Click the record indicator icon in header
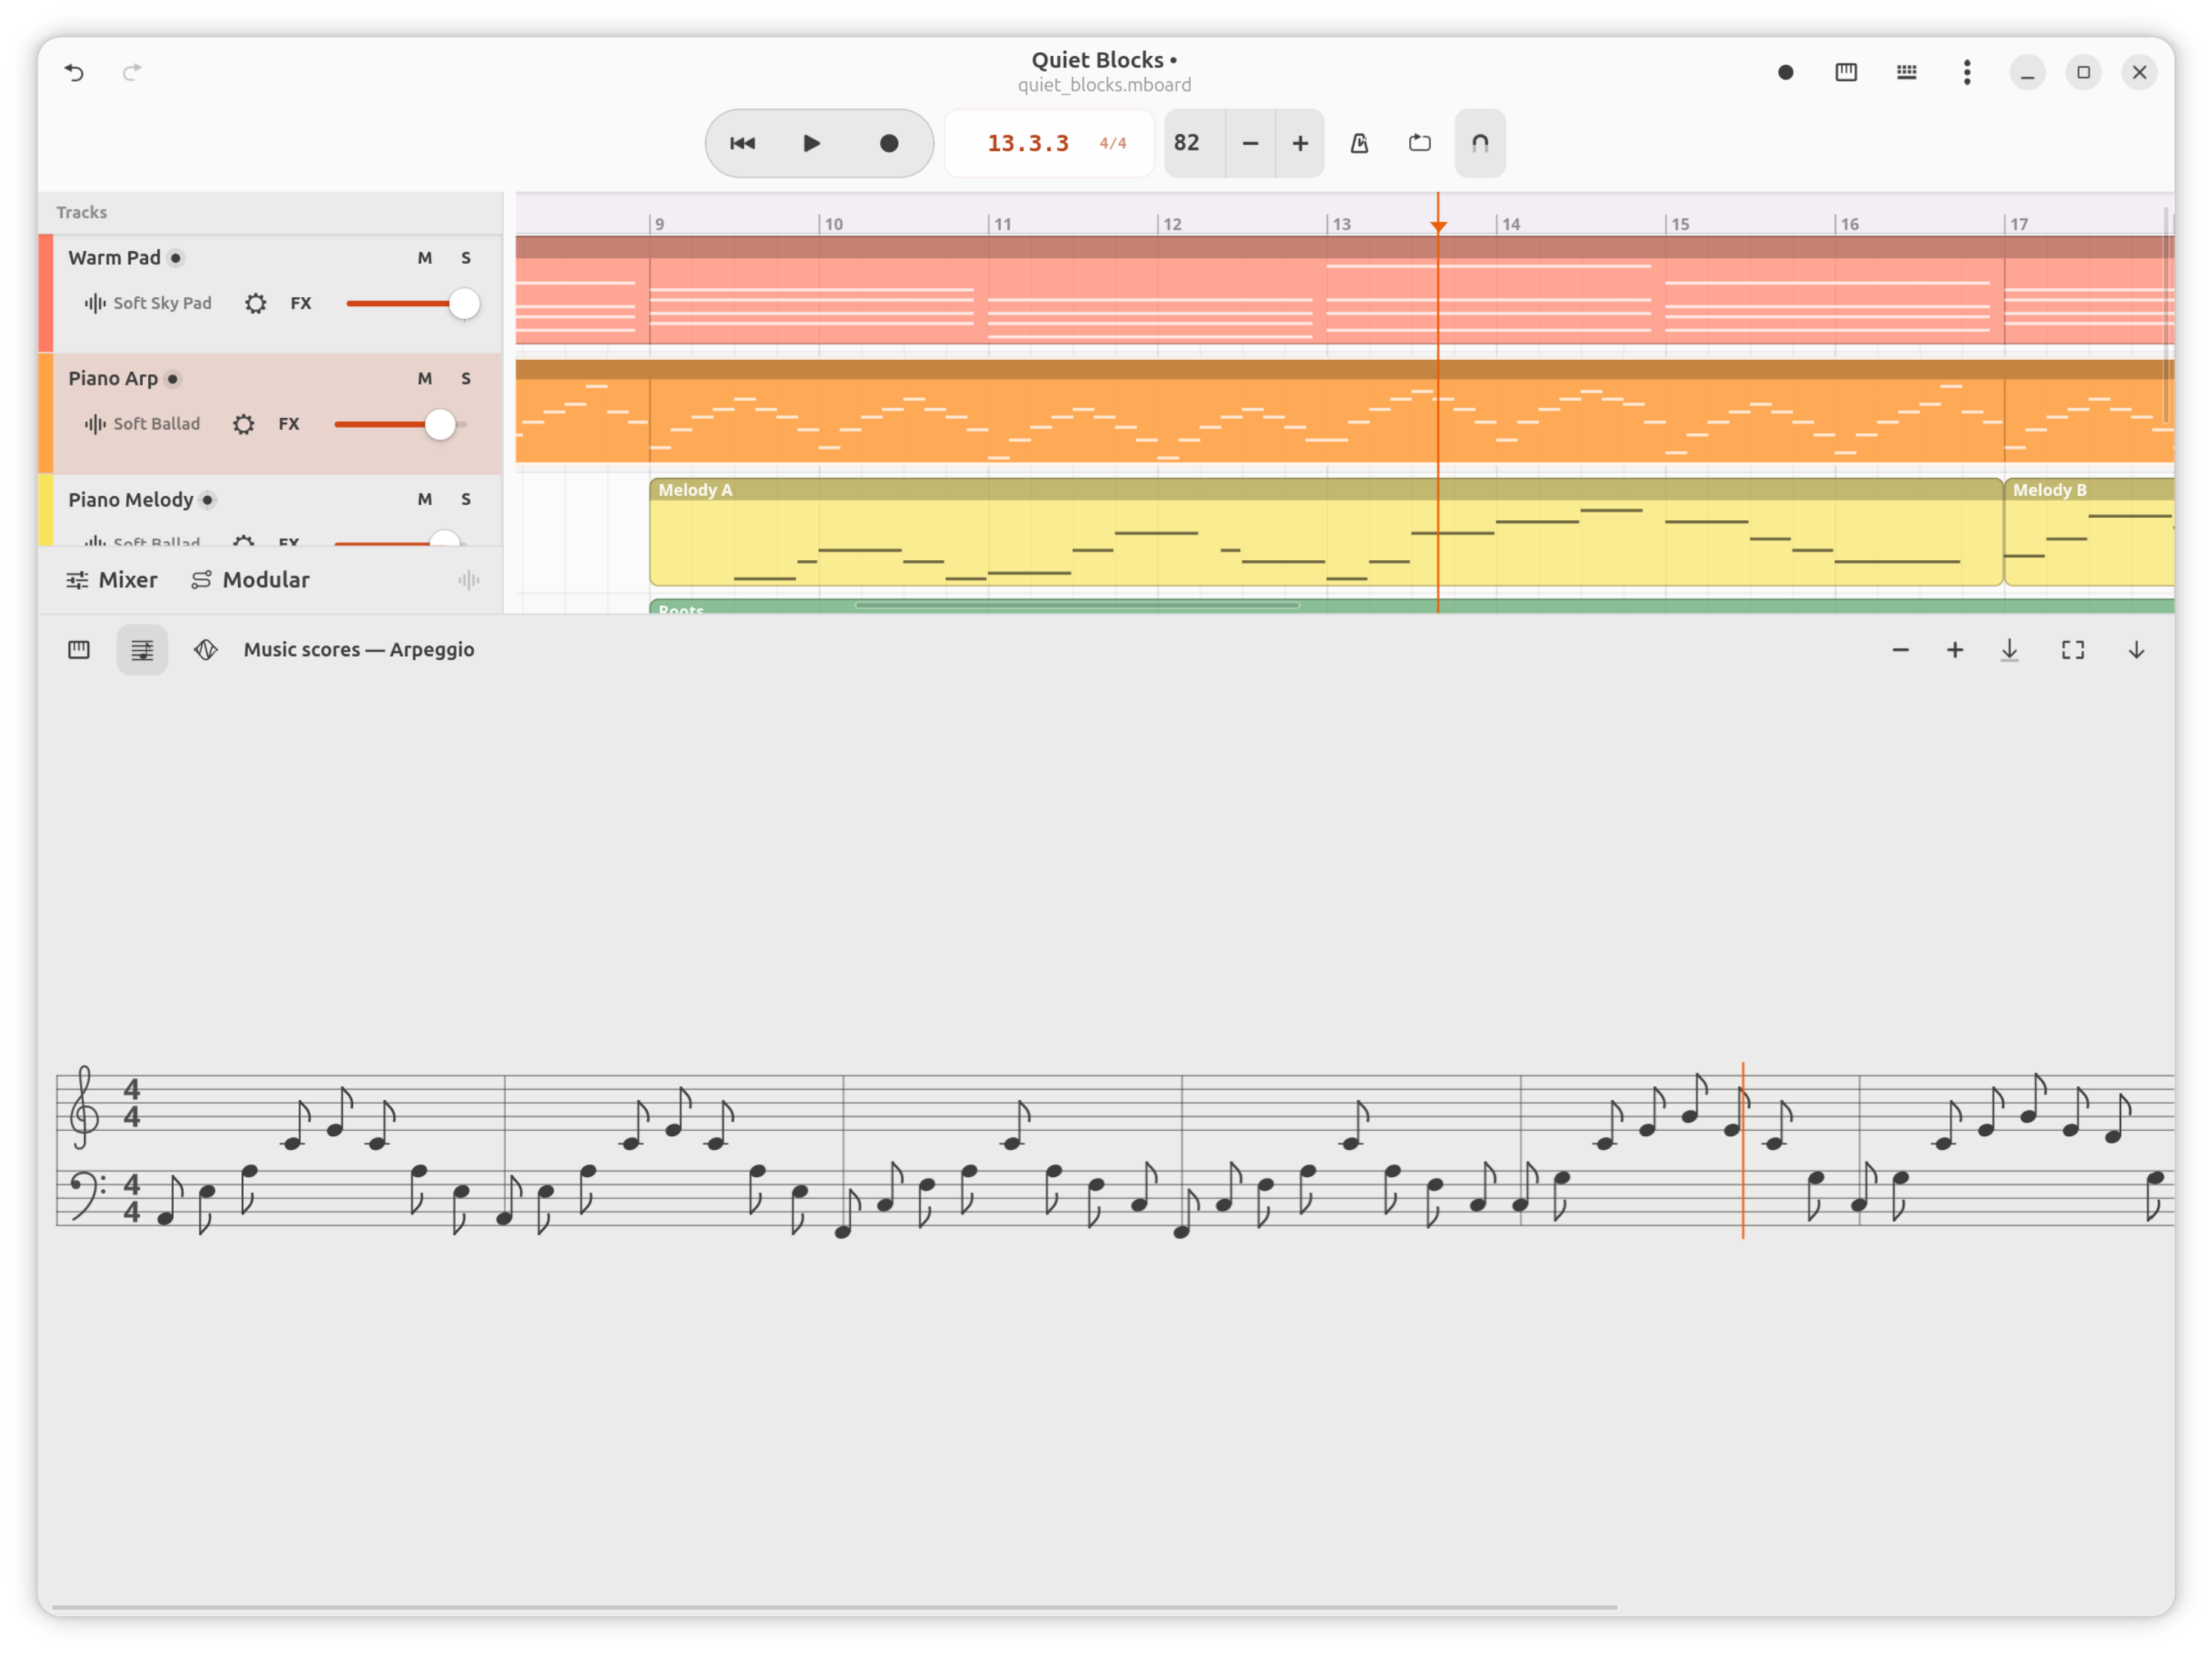Viewport: 2212px width, 1654px height. coord(1785,72)
